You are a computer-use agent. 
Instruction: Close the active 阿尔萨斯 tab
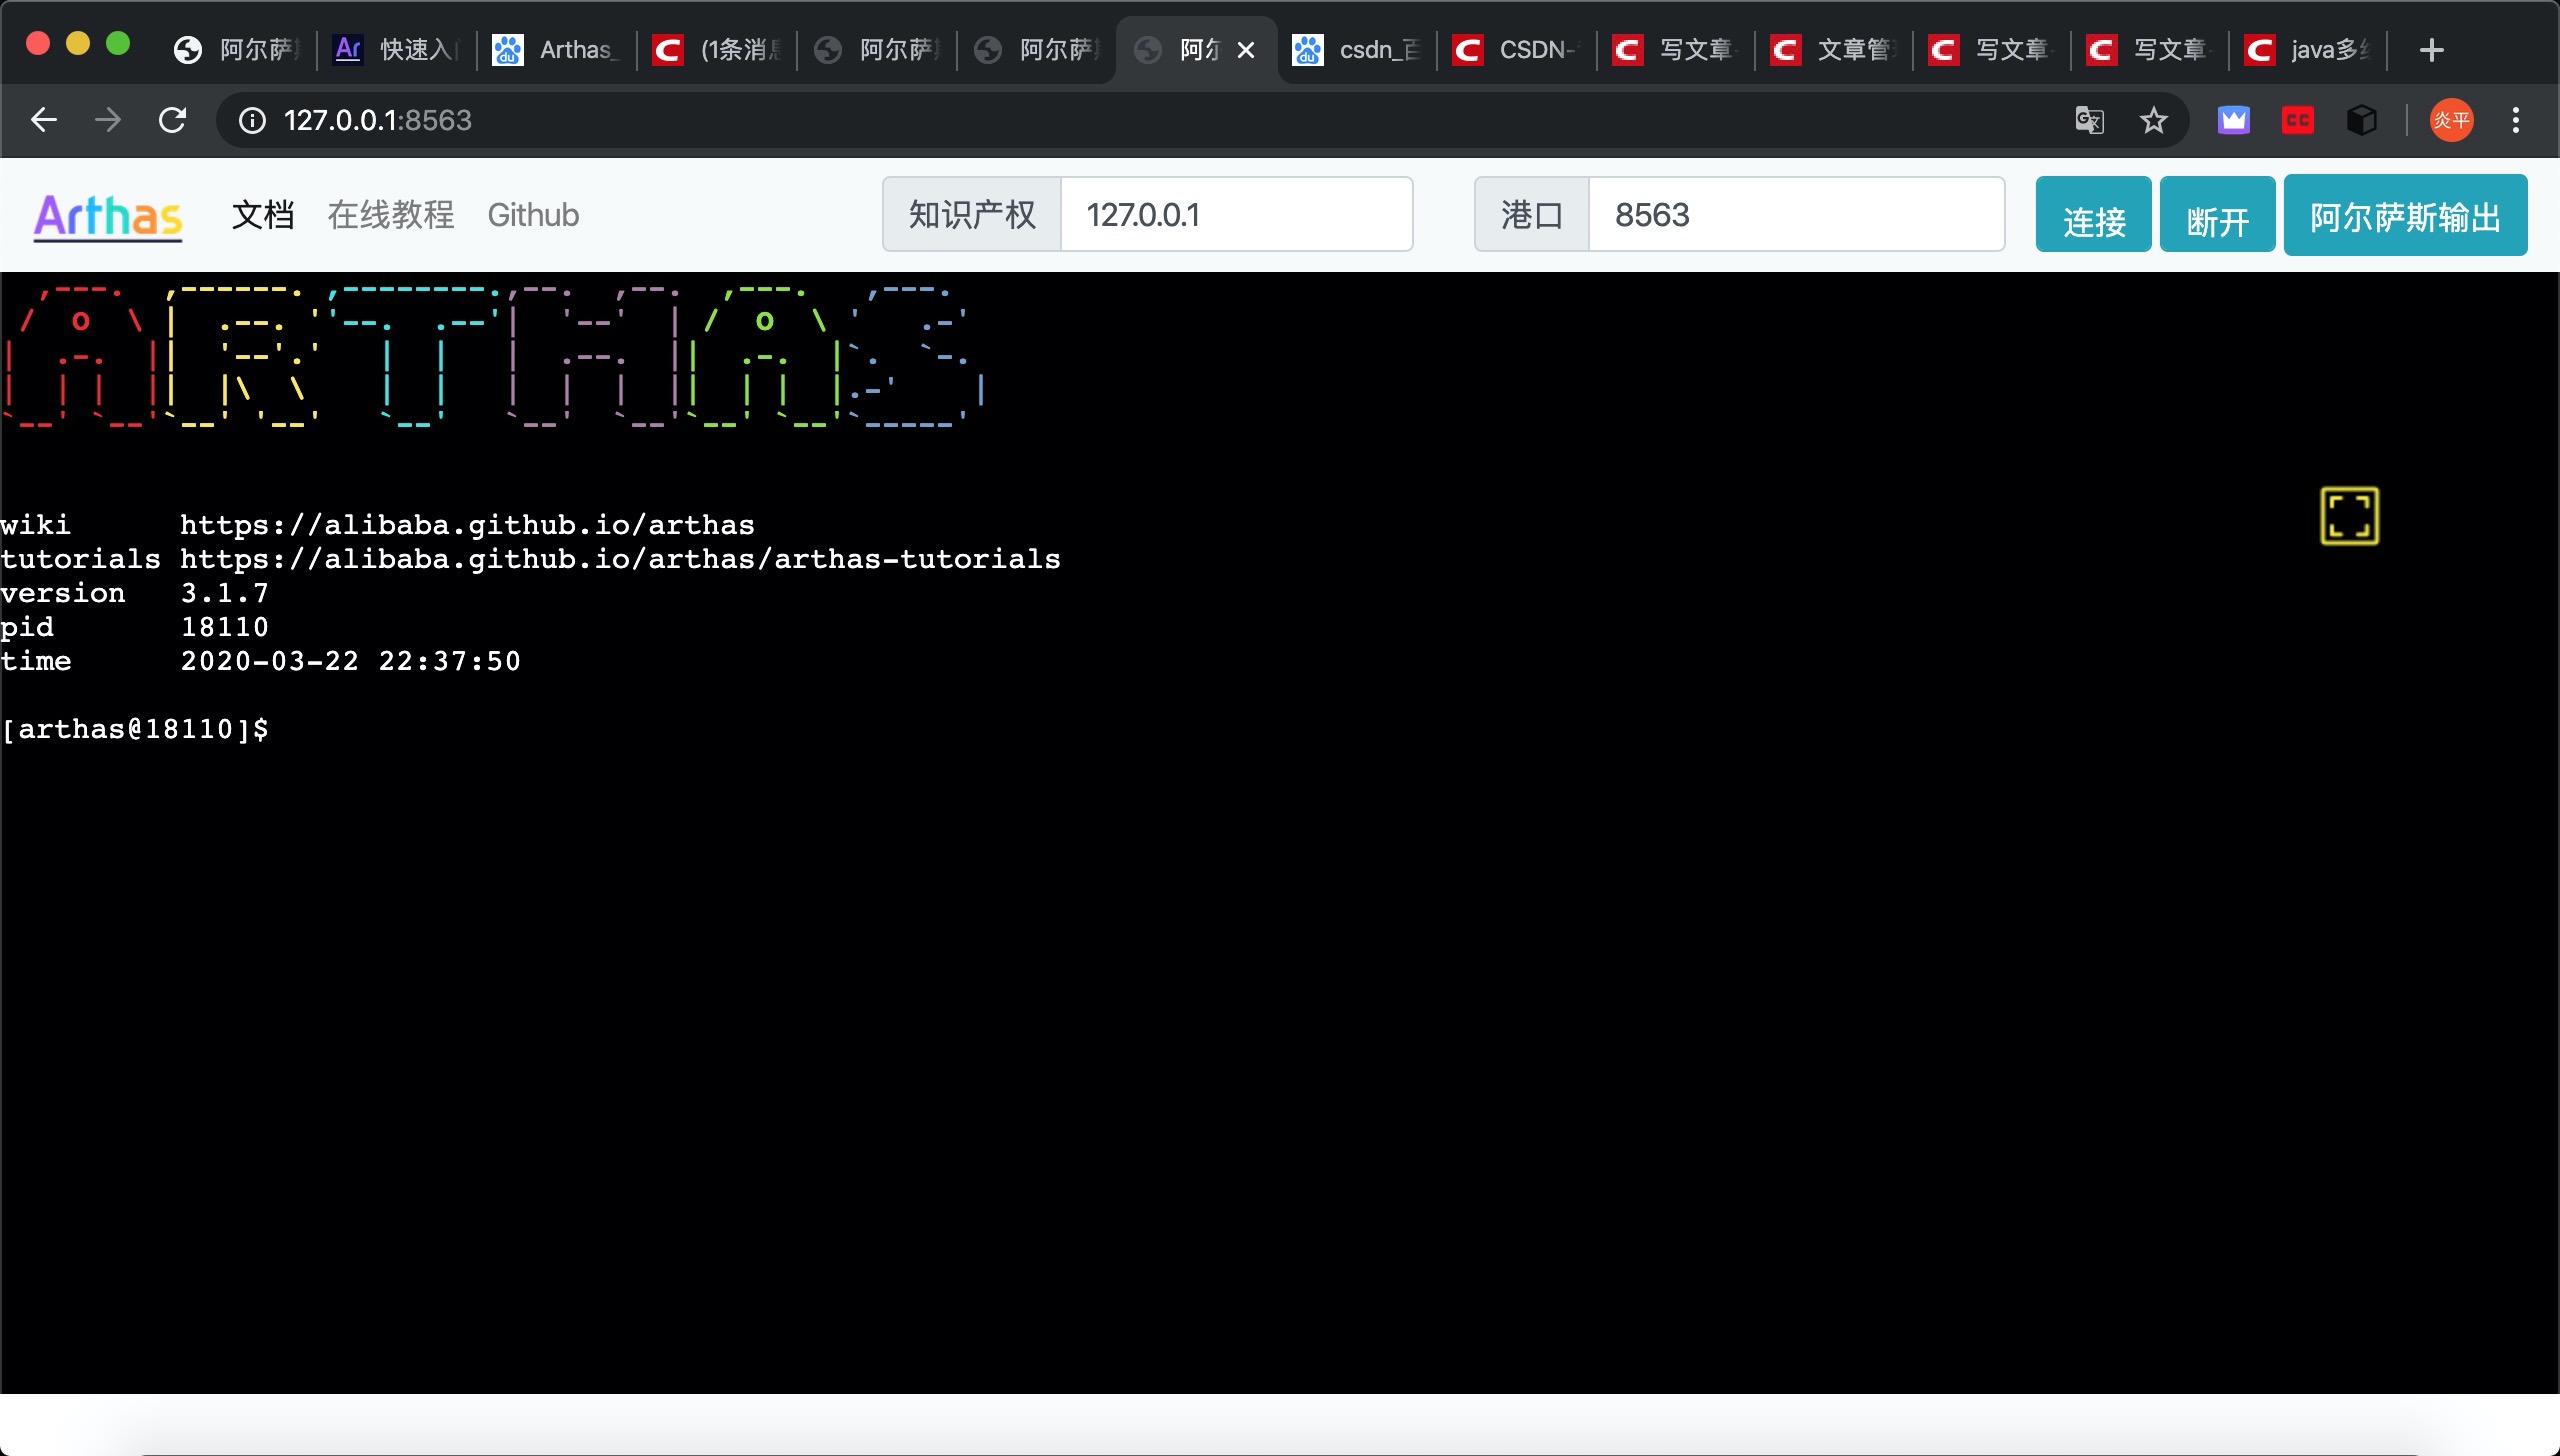[1246, 50]
